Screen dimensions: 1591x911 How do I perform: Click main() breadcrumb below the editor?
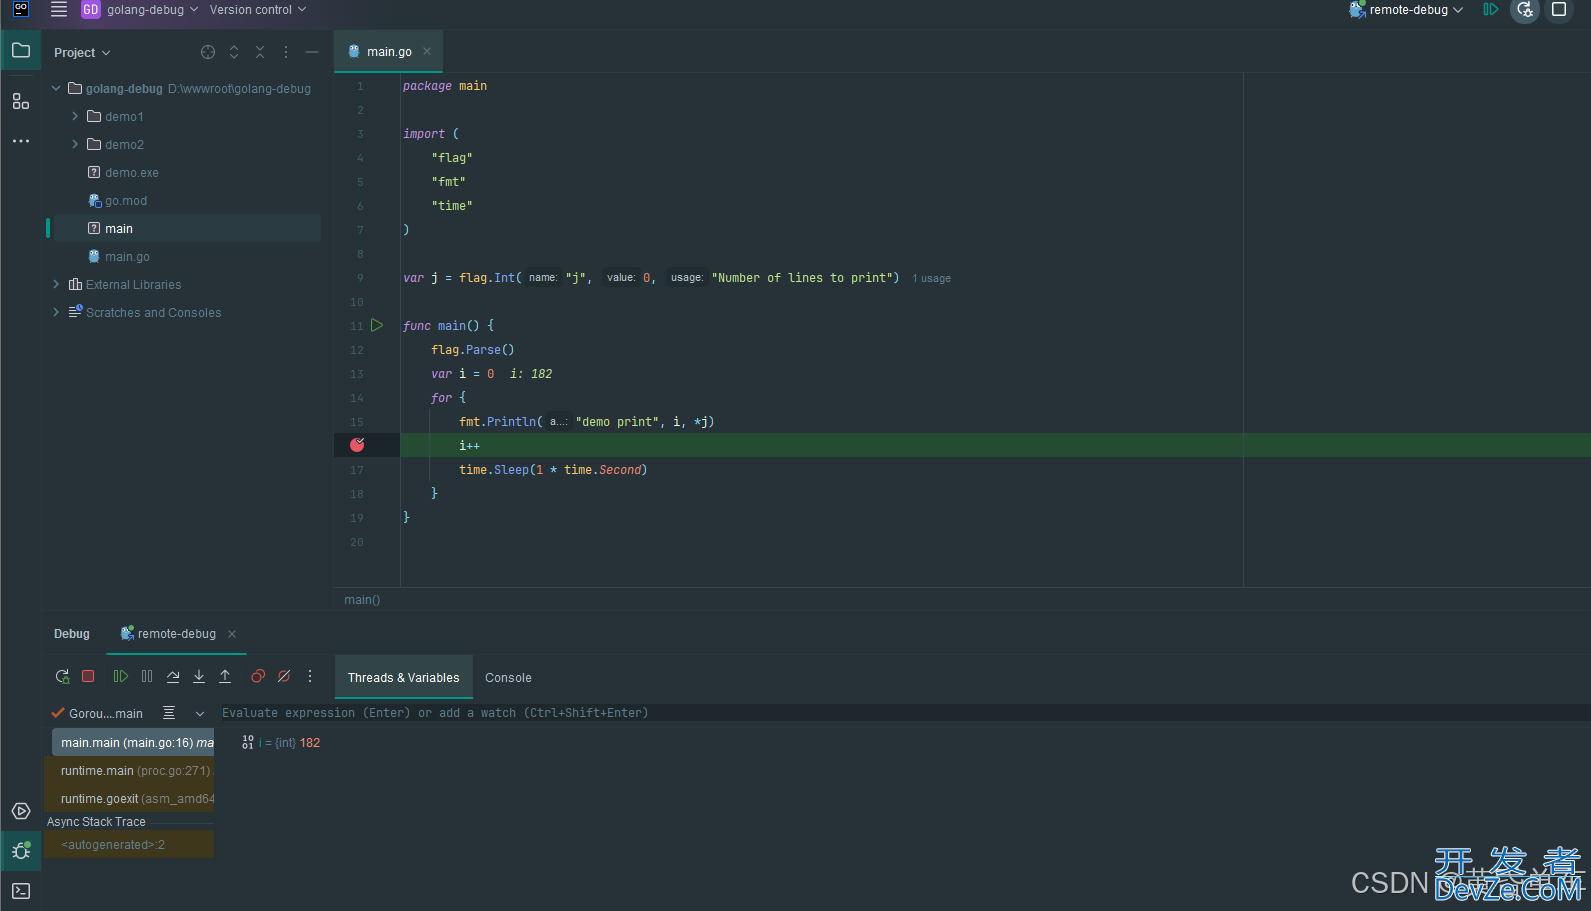362,600
